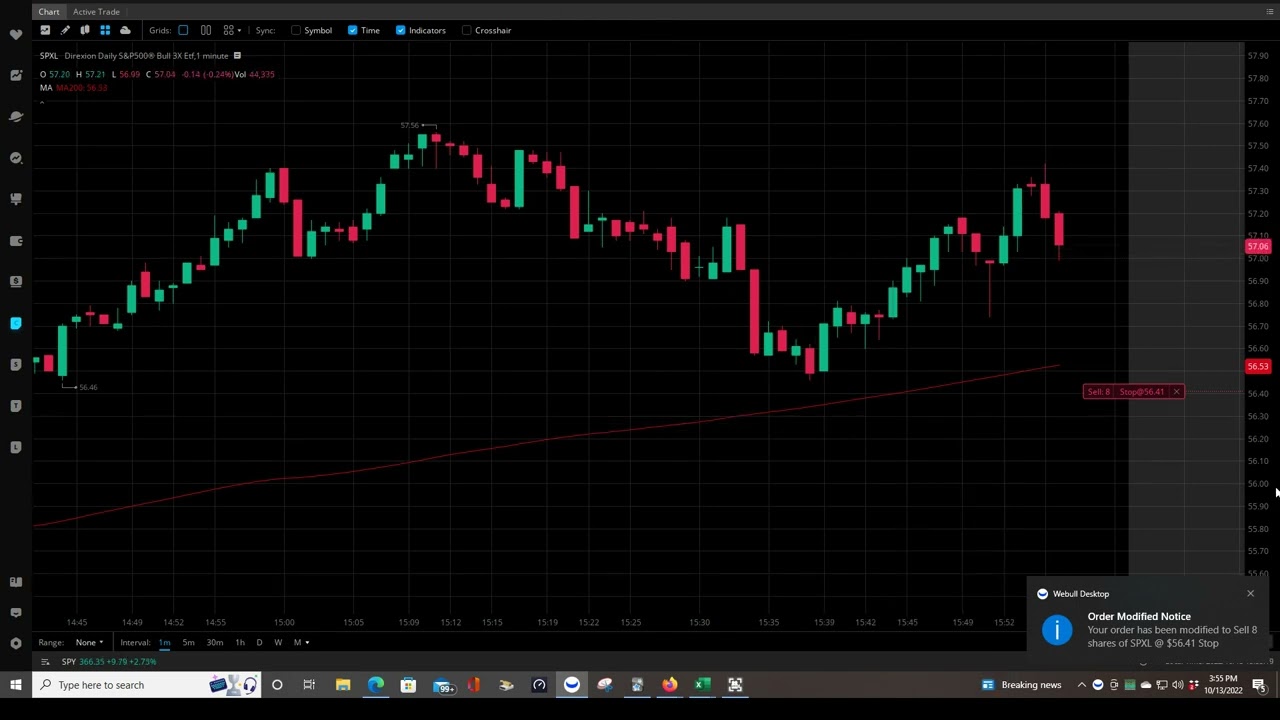Viewport: 1280px width, 720px height.
Task: Dismiss the Webull Desktop notification
Action: [1250, 593]
